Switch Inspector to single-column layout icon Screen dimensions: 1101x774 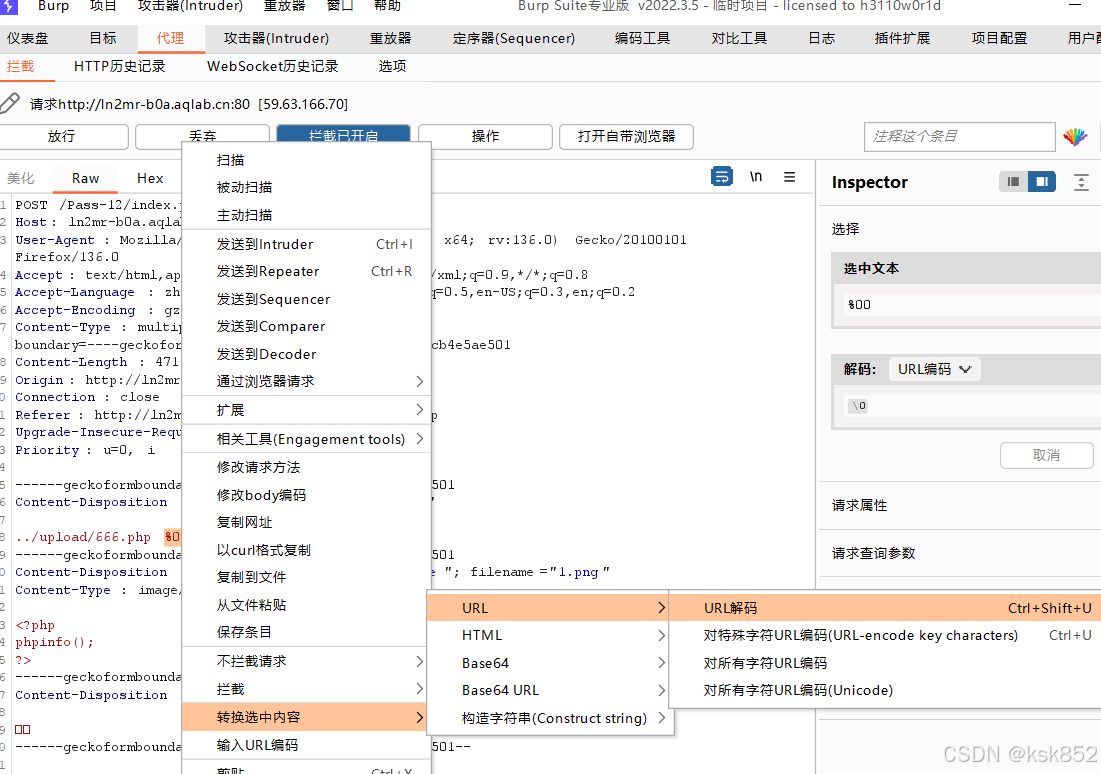tap(1013, 182)
